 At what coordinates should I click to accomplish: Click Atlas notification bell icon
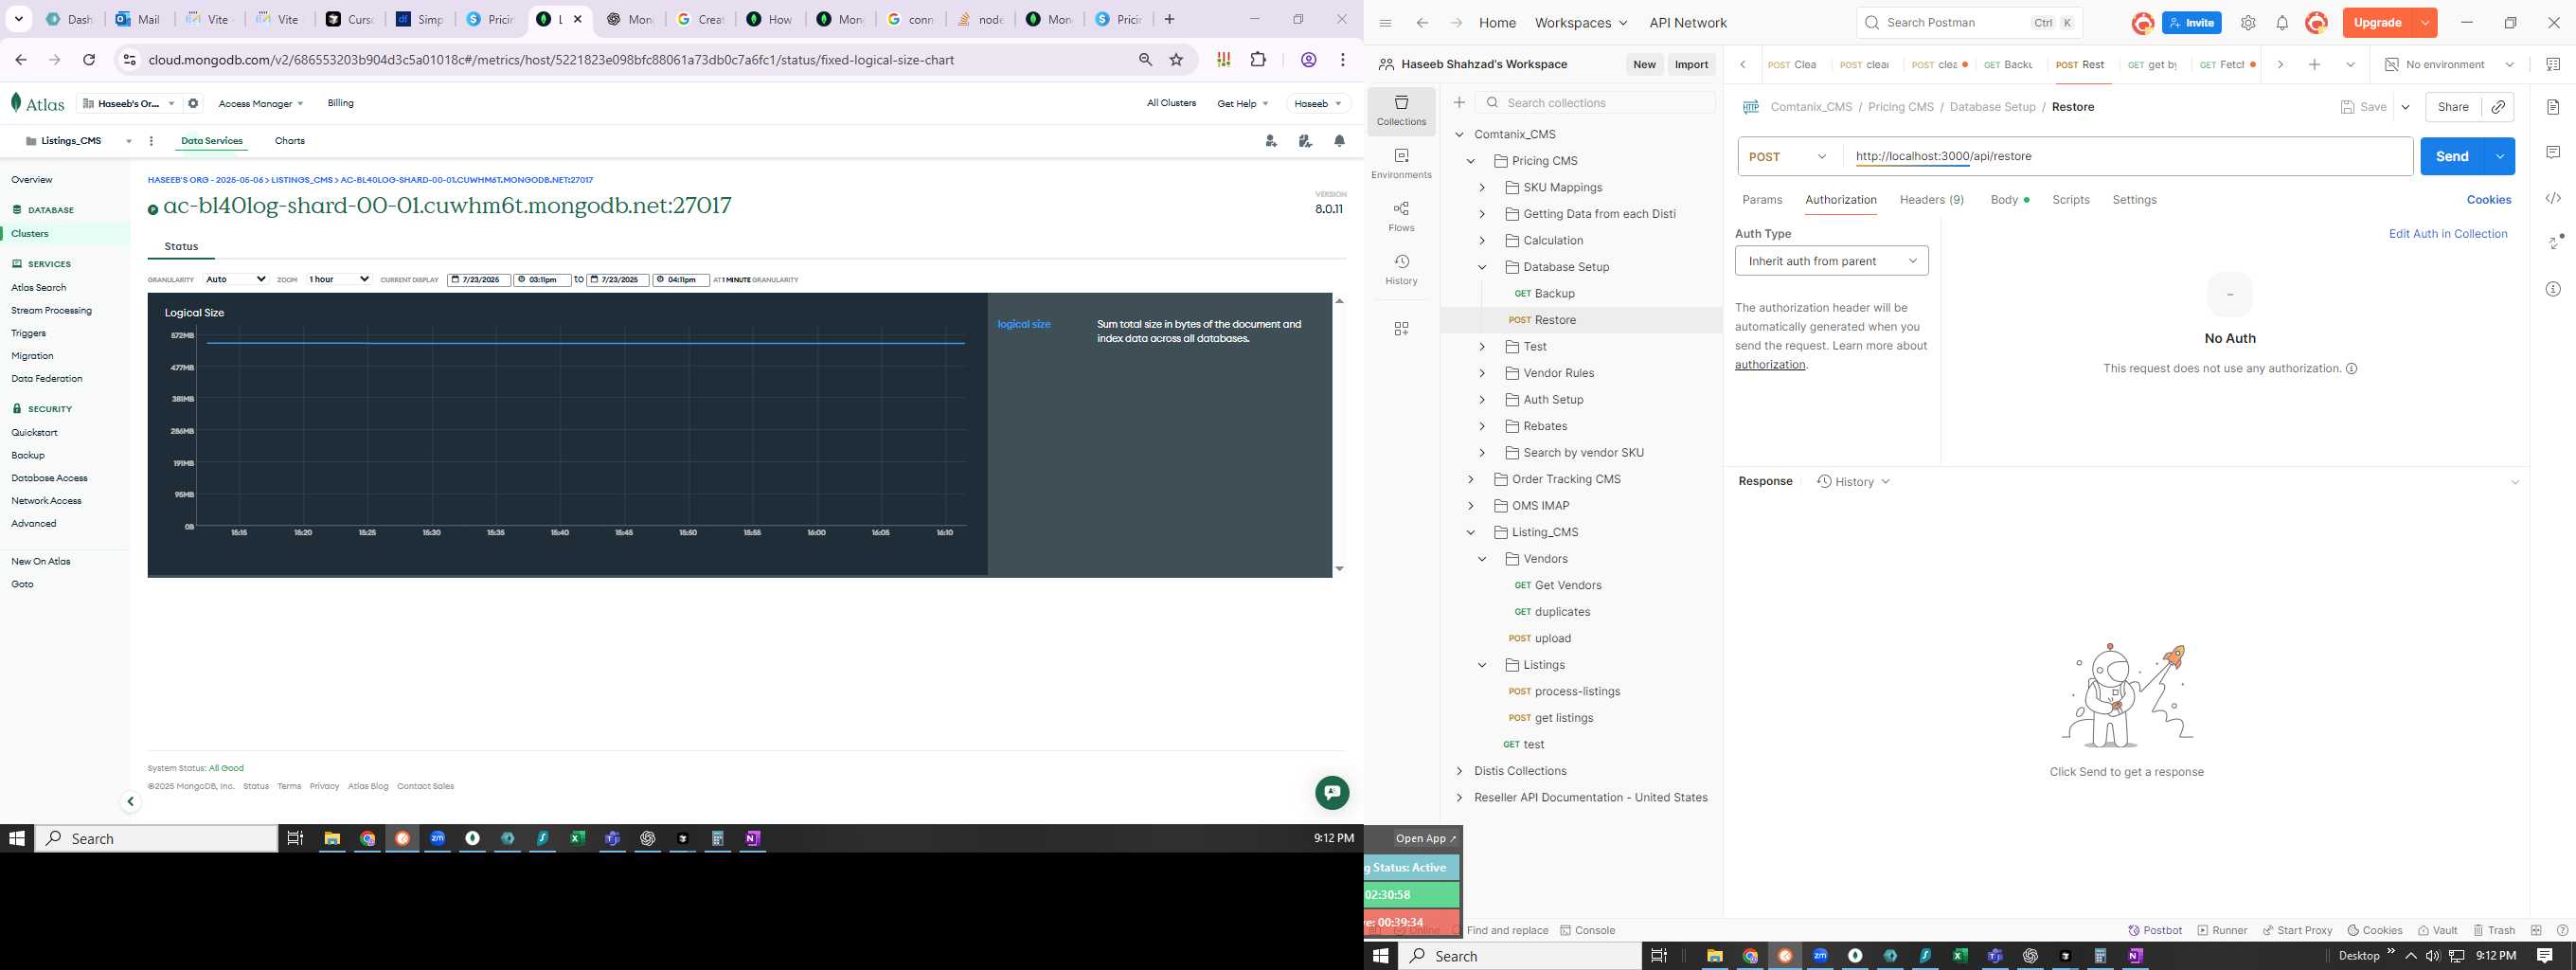pos(1339,141)
